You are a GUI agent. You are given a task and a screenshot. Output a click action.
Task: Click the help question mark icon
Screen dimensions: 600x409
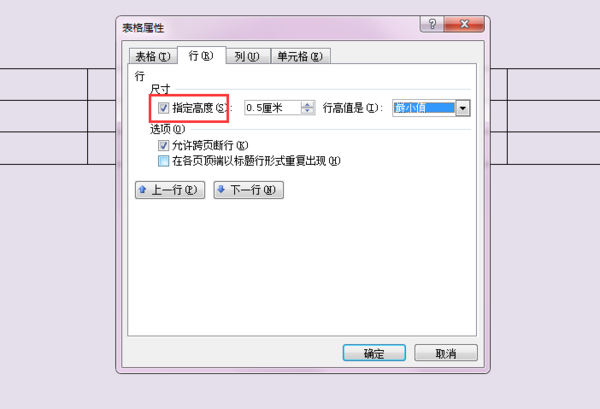pos(432,24)
